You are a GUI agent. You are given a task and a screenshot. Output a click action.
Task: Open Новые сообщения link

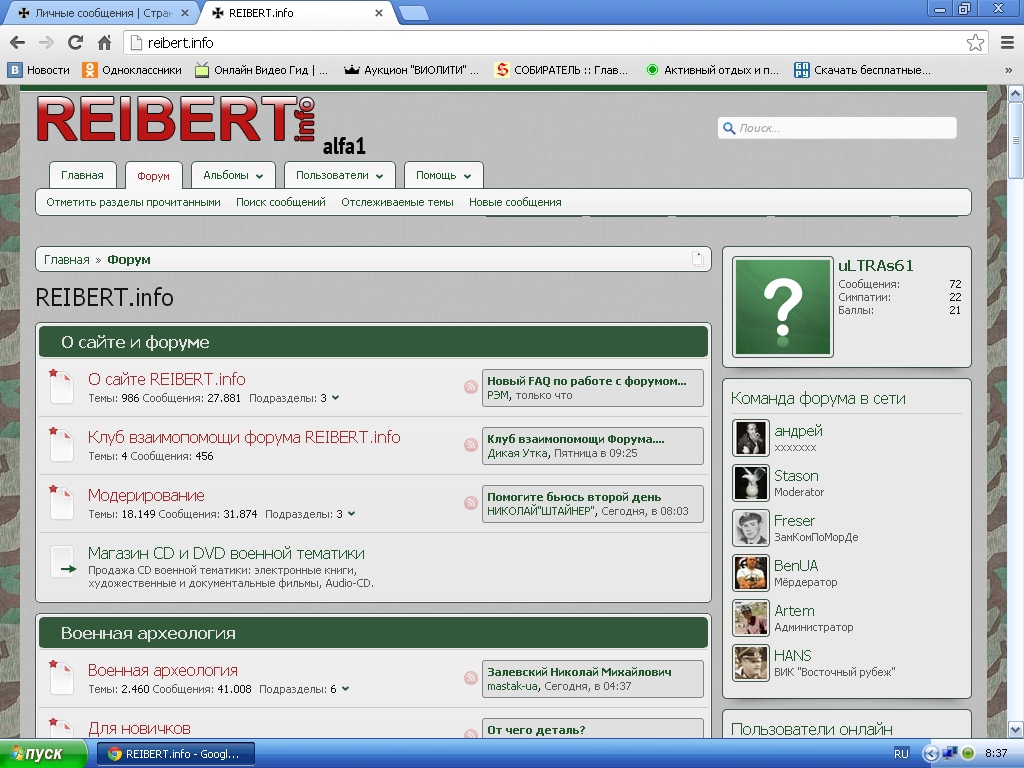click(x=515, y=202)
